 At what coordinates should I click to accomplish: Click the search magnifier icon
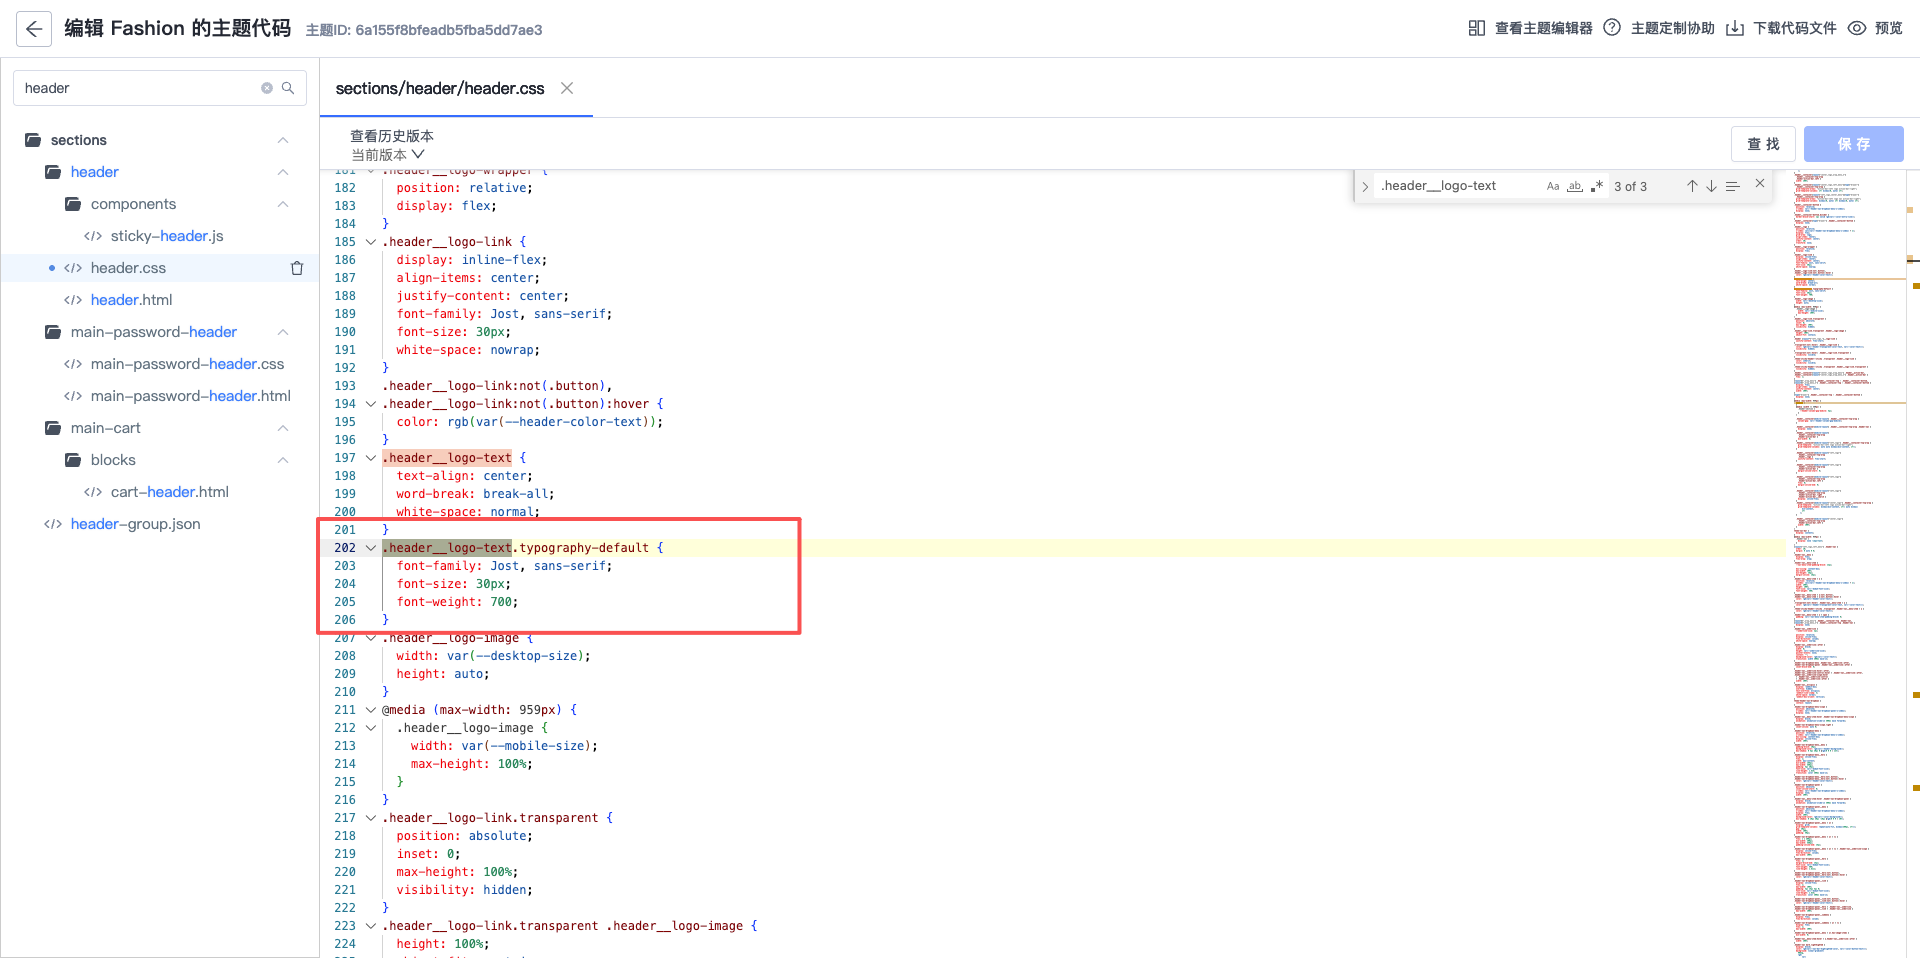pos(288,88)
